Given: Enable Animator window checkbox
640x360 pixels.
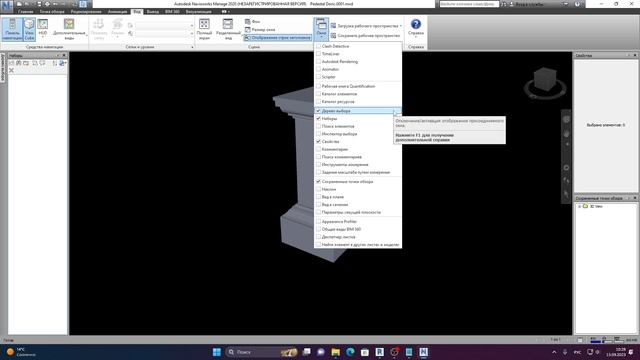Looking at the screenshot, I should pyautogui.click(x=318, y=69).
